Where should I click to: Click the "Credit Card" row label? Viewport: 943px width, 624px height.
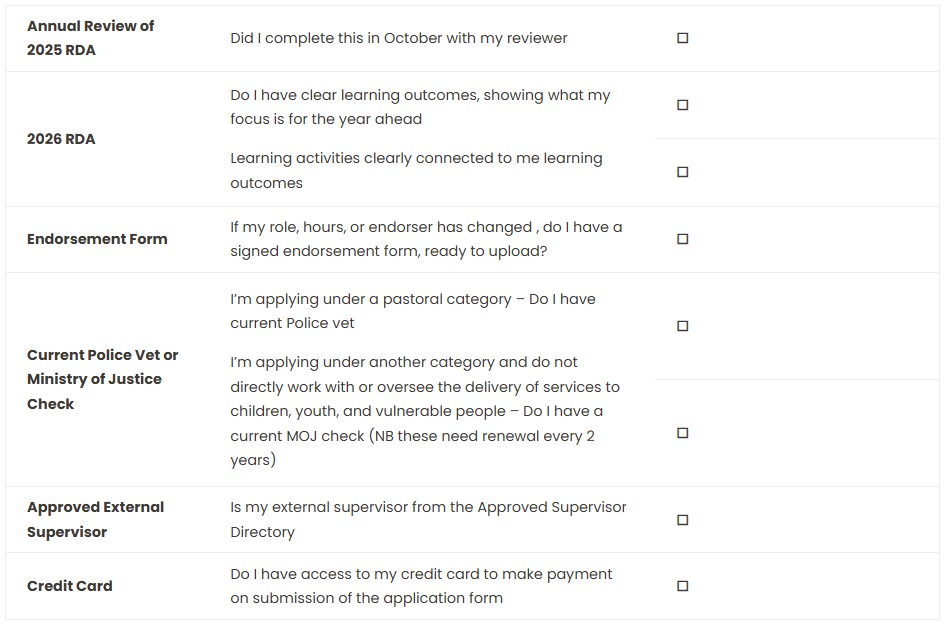click(x=69, y=586)
